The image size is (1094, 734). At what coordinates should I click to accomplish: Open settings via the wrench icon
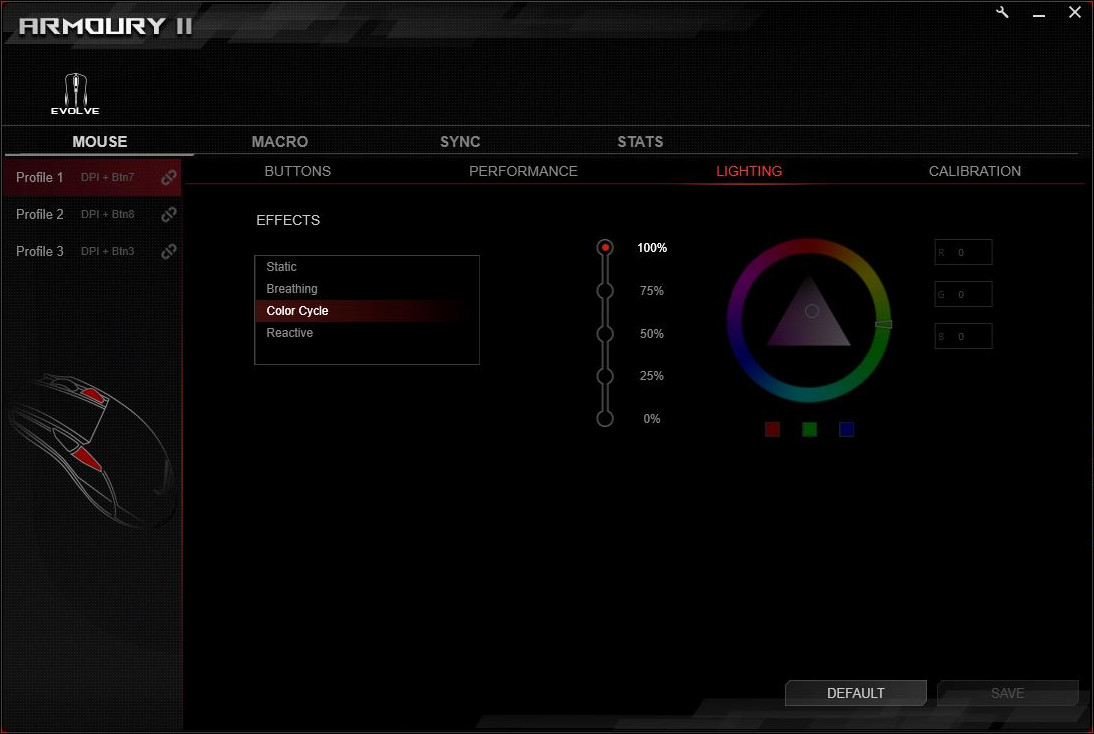point(1003,13)
